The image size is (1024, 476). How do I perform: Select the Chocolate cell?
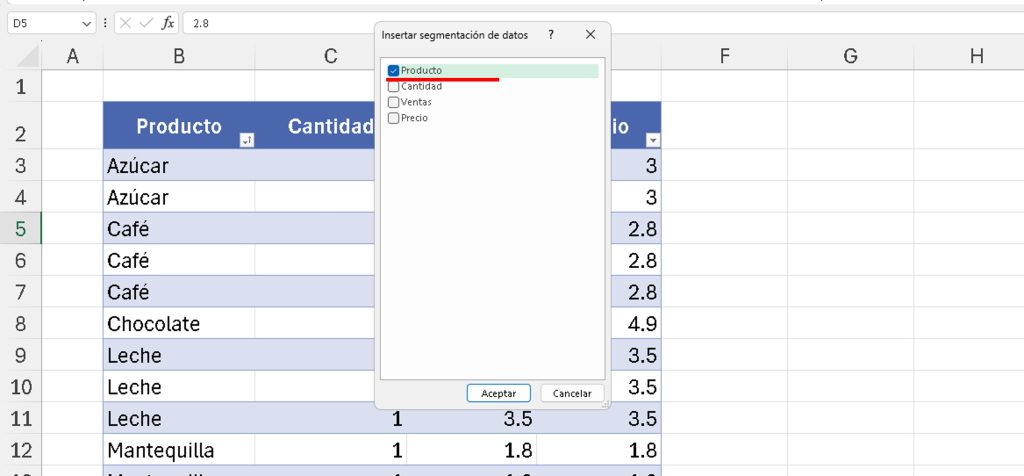tap(178, 324)
